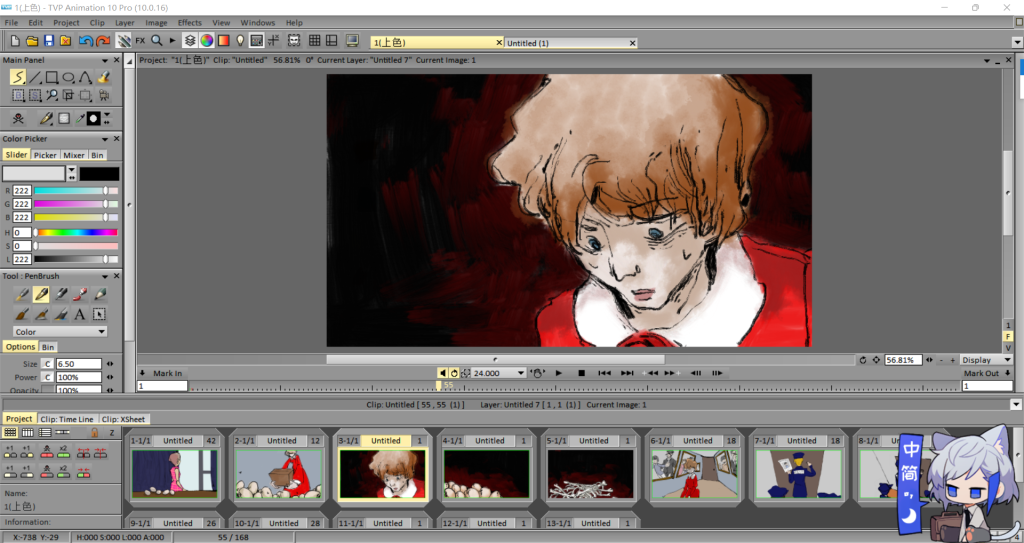Open a project with folder icon
This screenshot has width=1024, height=543.
(32, 41)
